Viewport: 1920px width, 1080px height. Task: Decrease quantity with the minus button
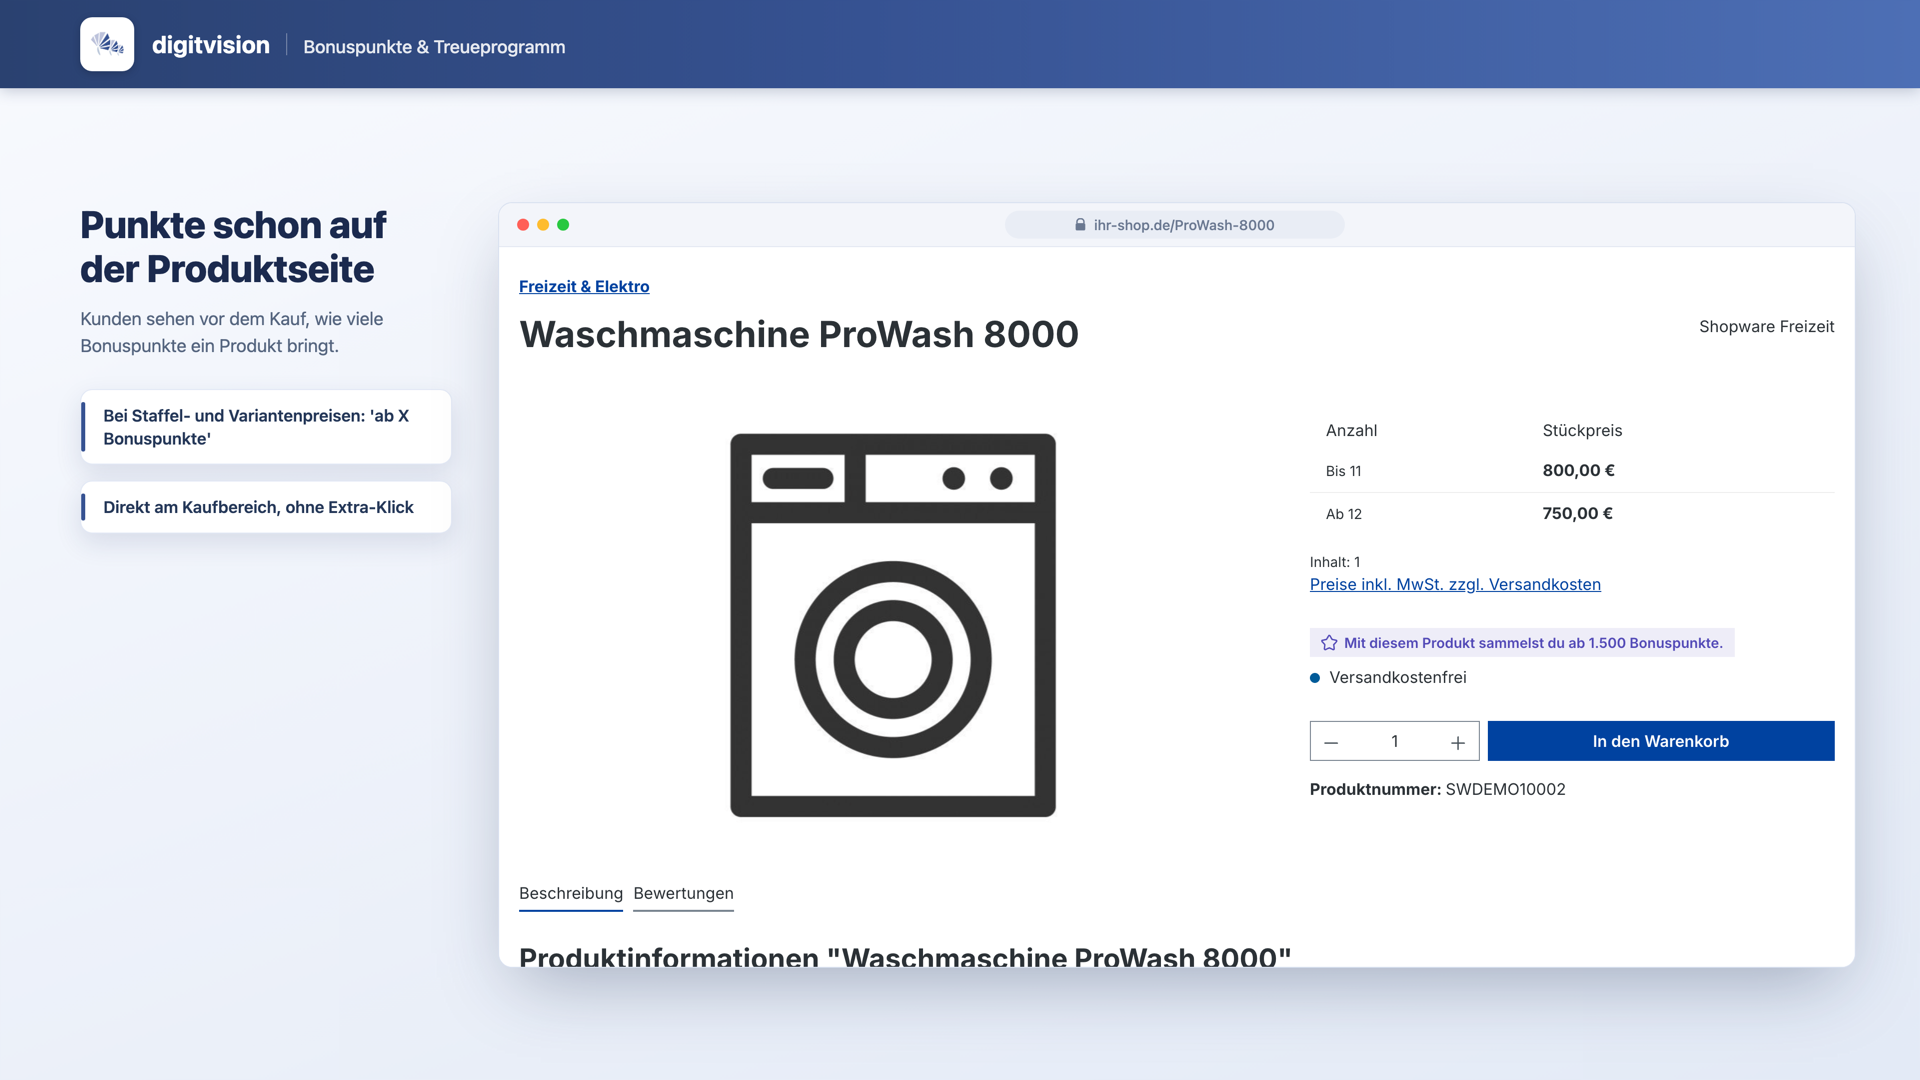pos(1331,742)
